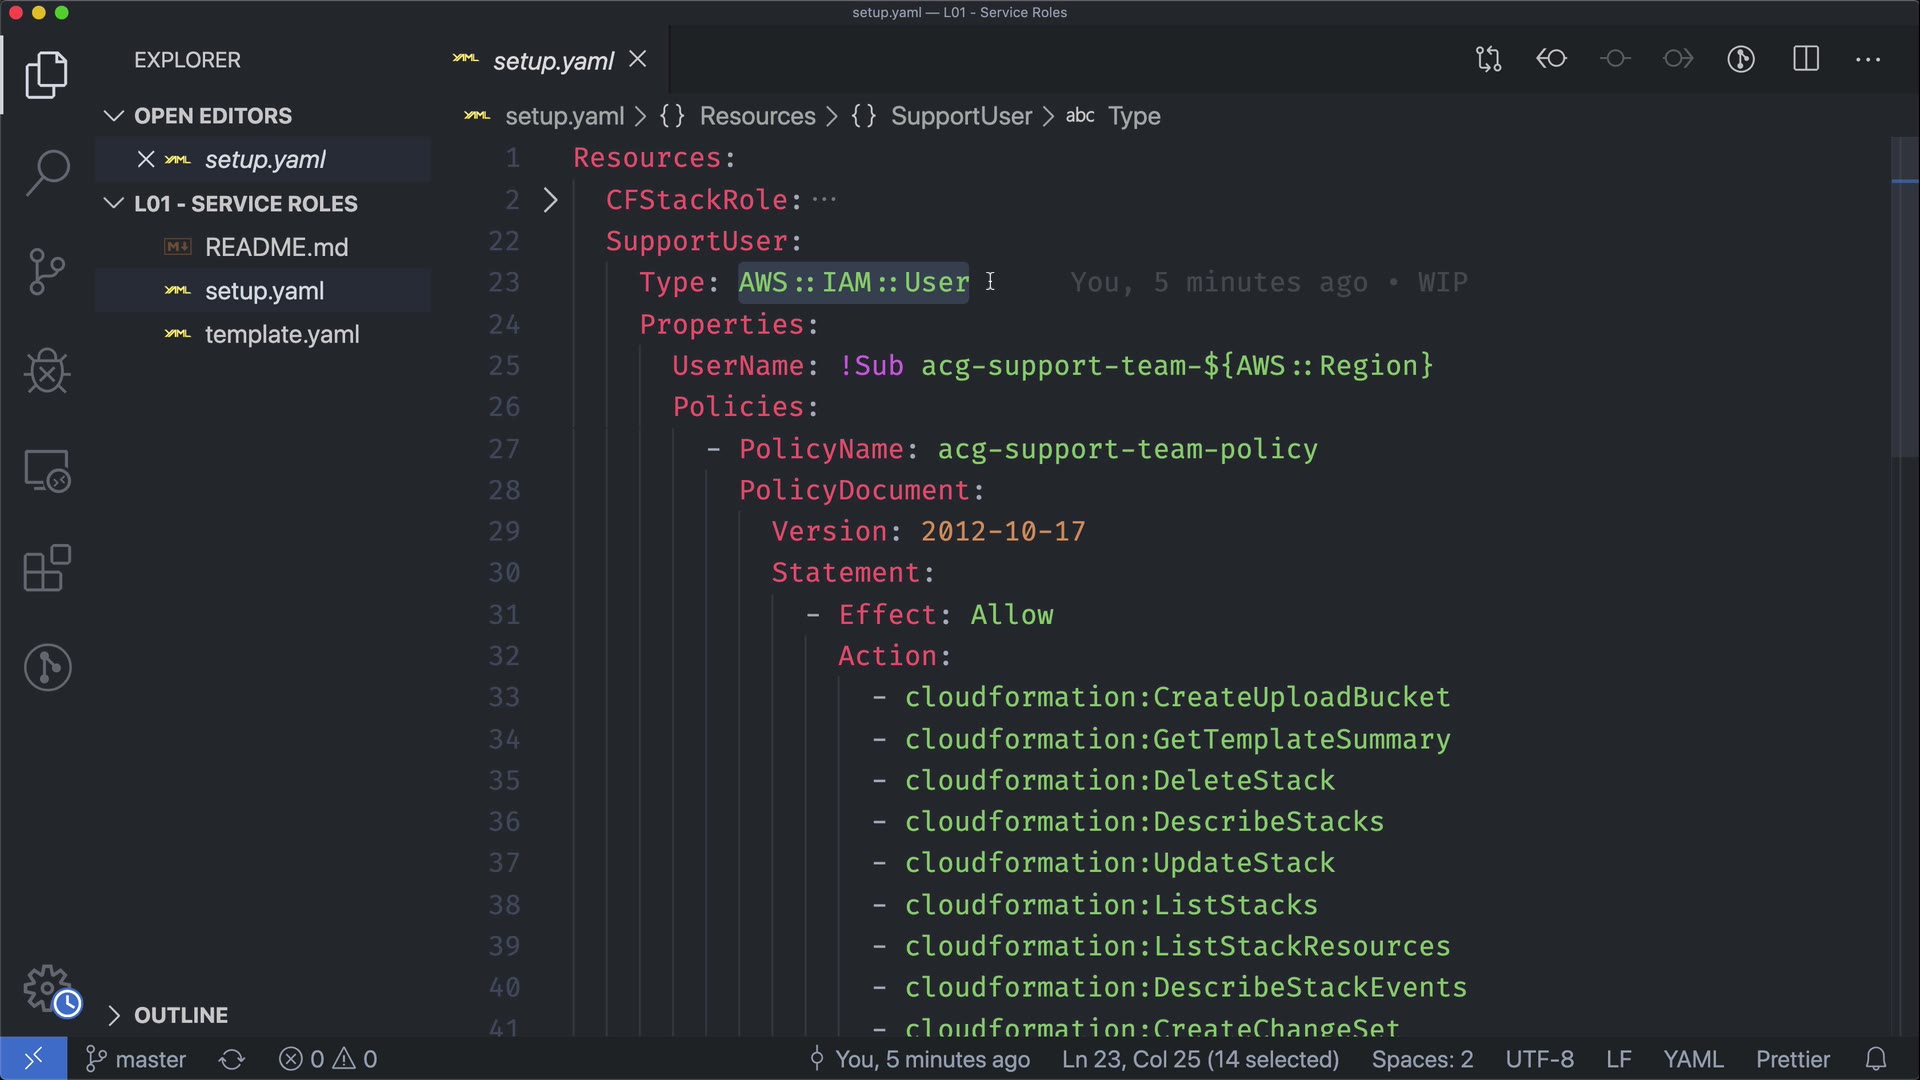This screenshot has height=1080, width=1920.
Task: Split the editor to the right
Action: coord(1806,59)
